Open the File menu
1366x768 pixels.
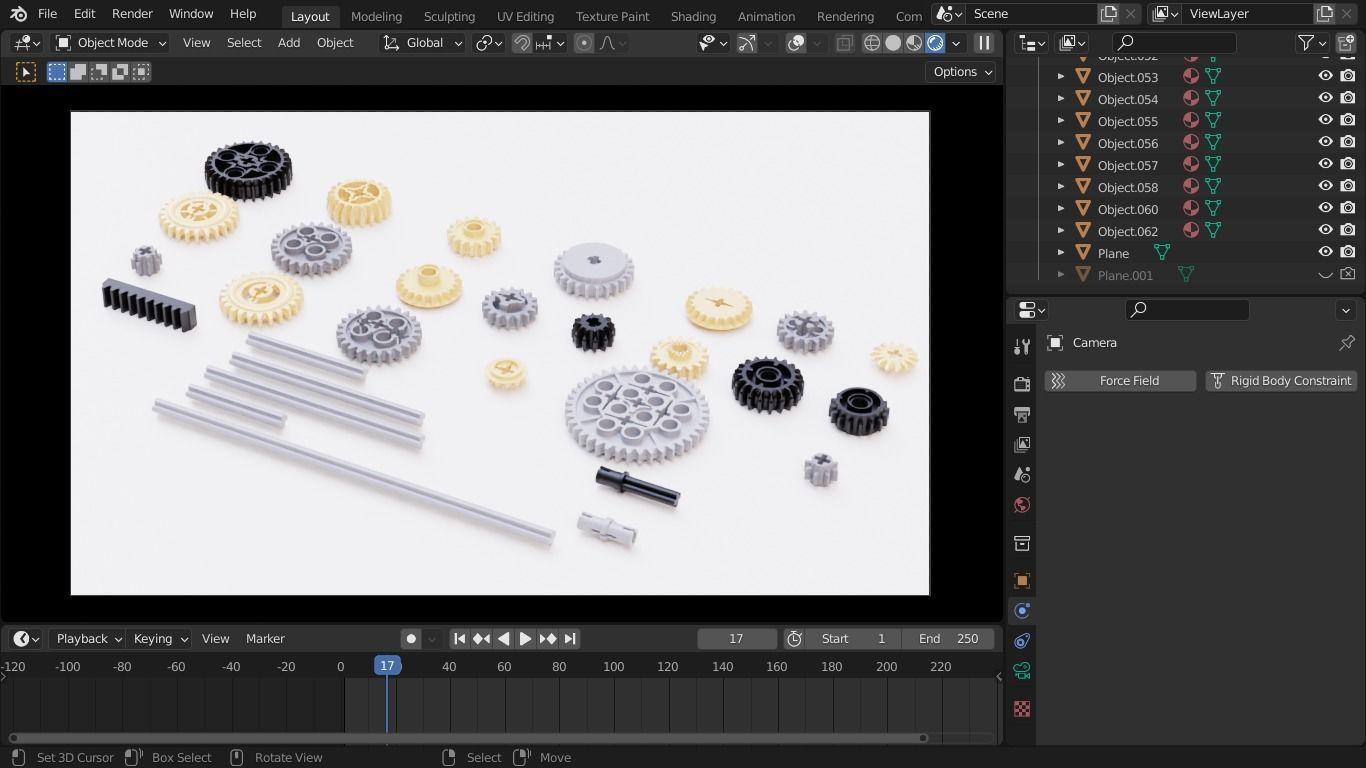click(47, 14)
